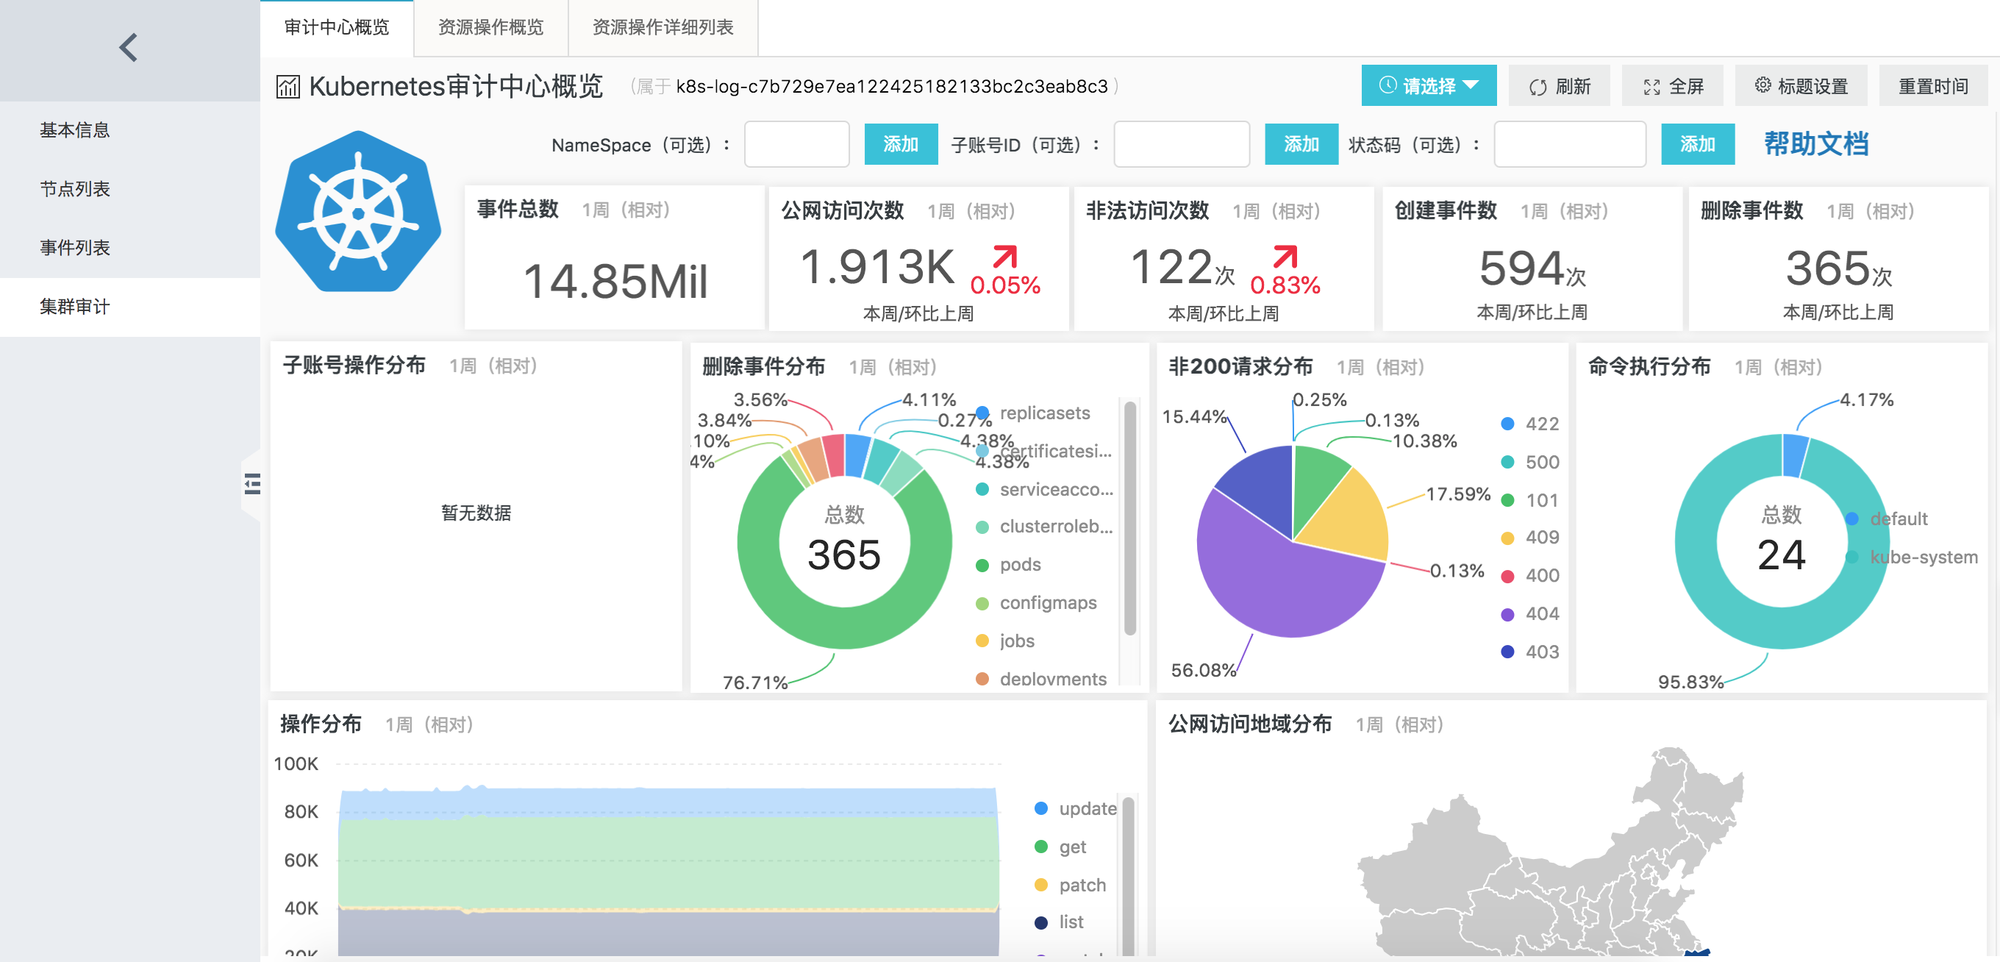Toggle clusterroleb... legend entry
Image resolution: width=2000 pixels, height=962 pixels.
click(x=1044, y=527)
